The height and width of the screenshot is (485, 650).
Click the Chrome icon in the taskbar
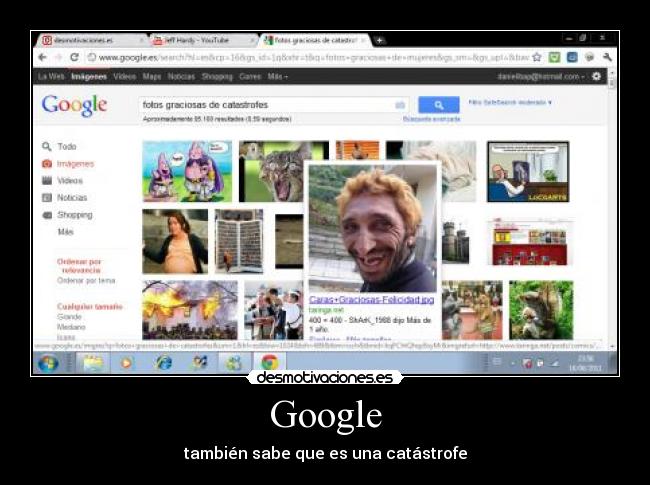tap(269, 363)
